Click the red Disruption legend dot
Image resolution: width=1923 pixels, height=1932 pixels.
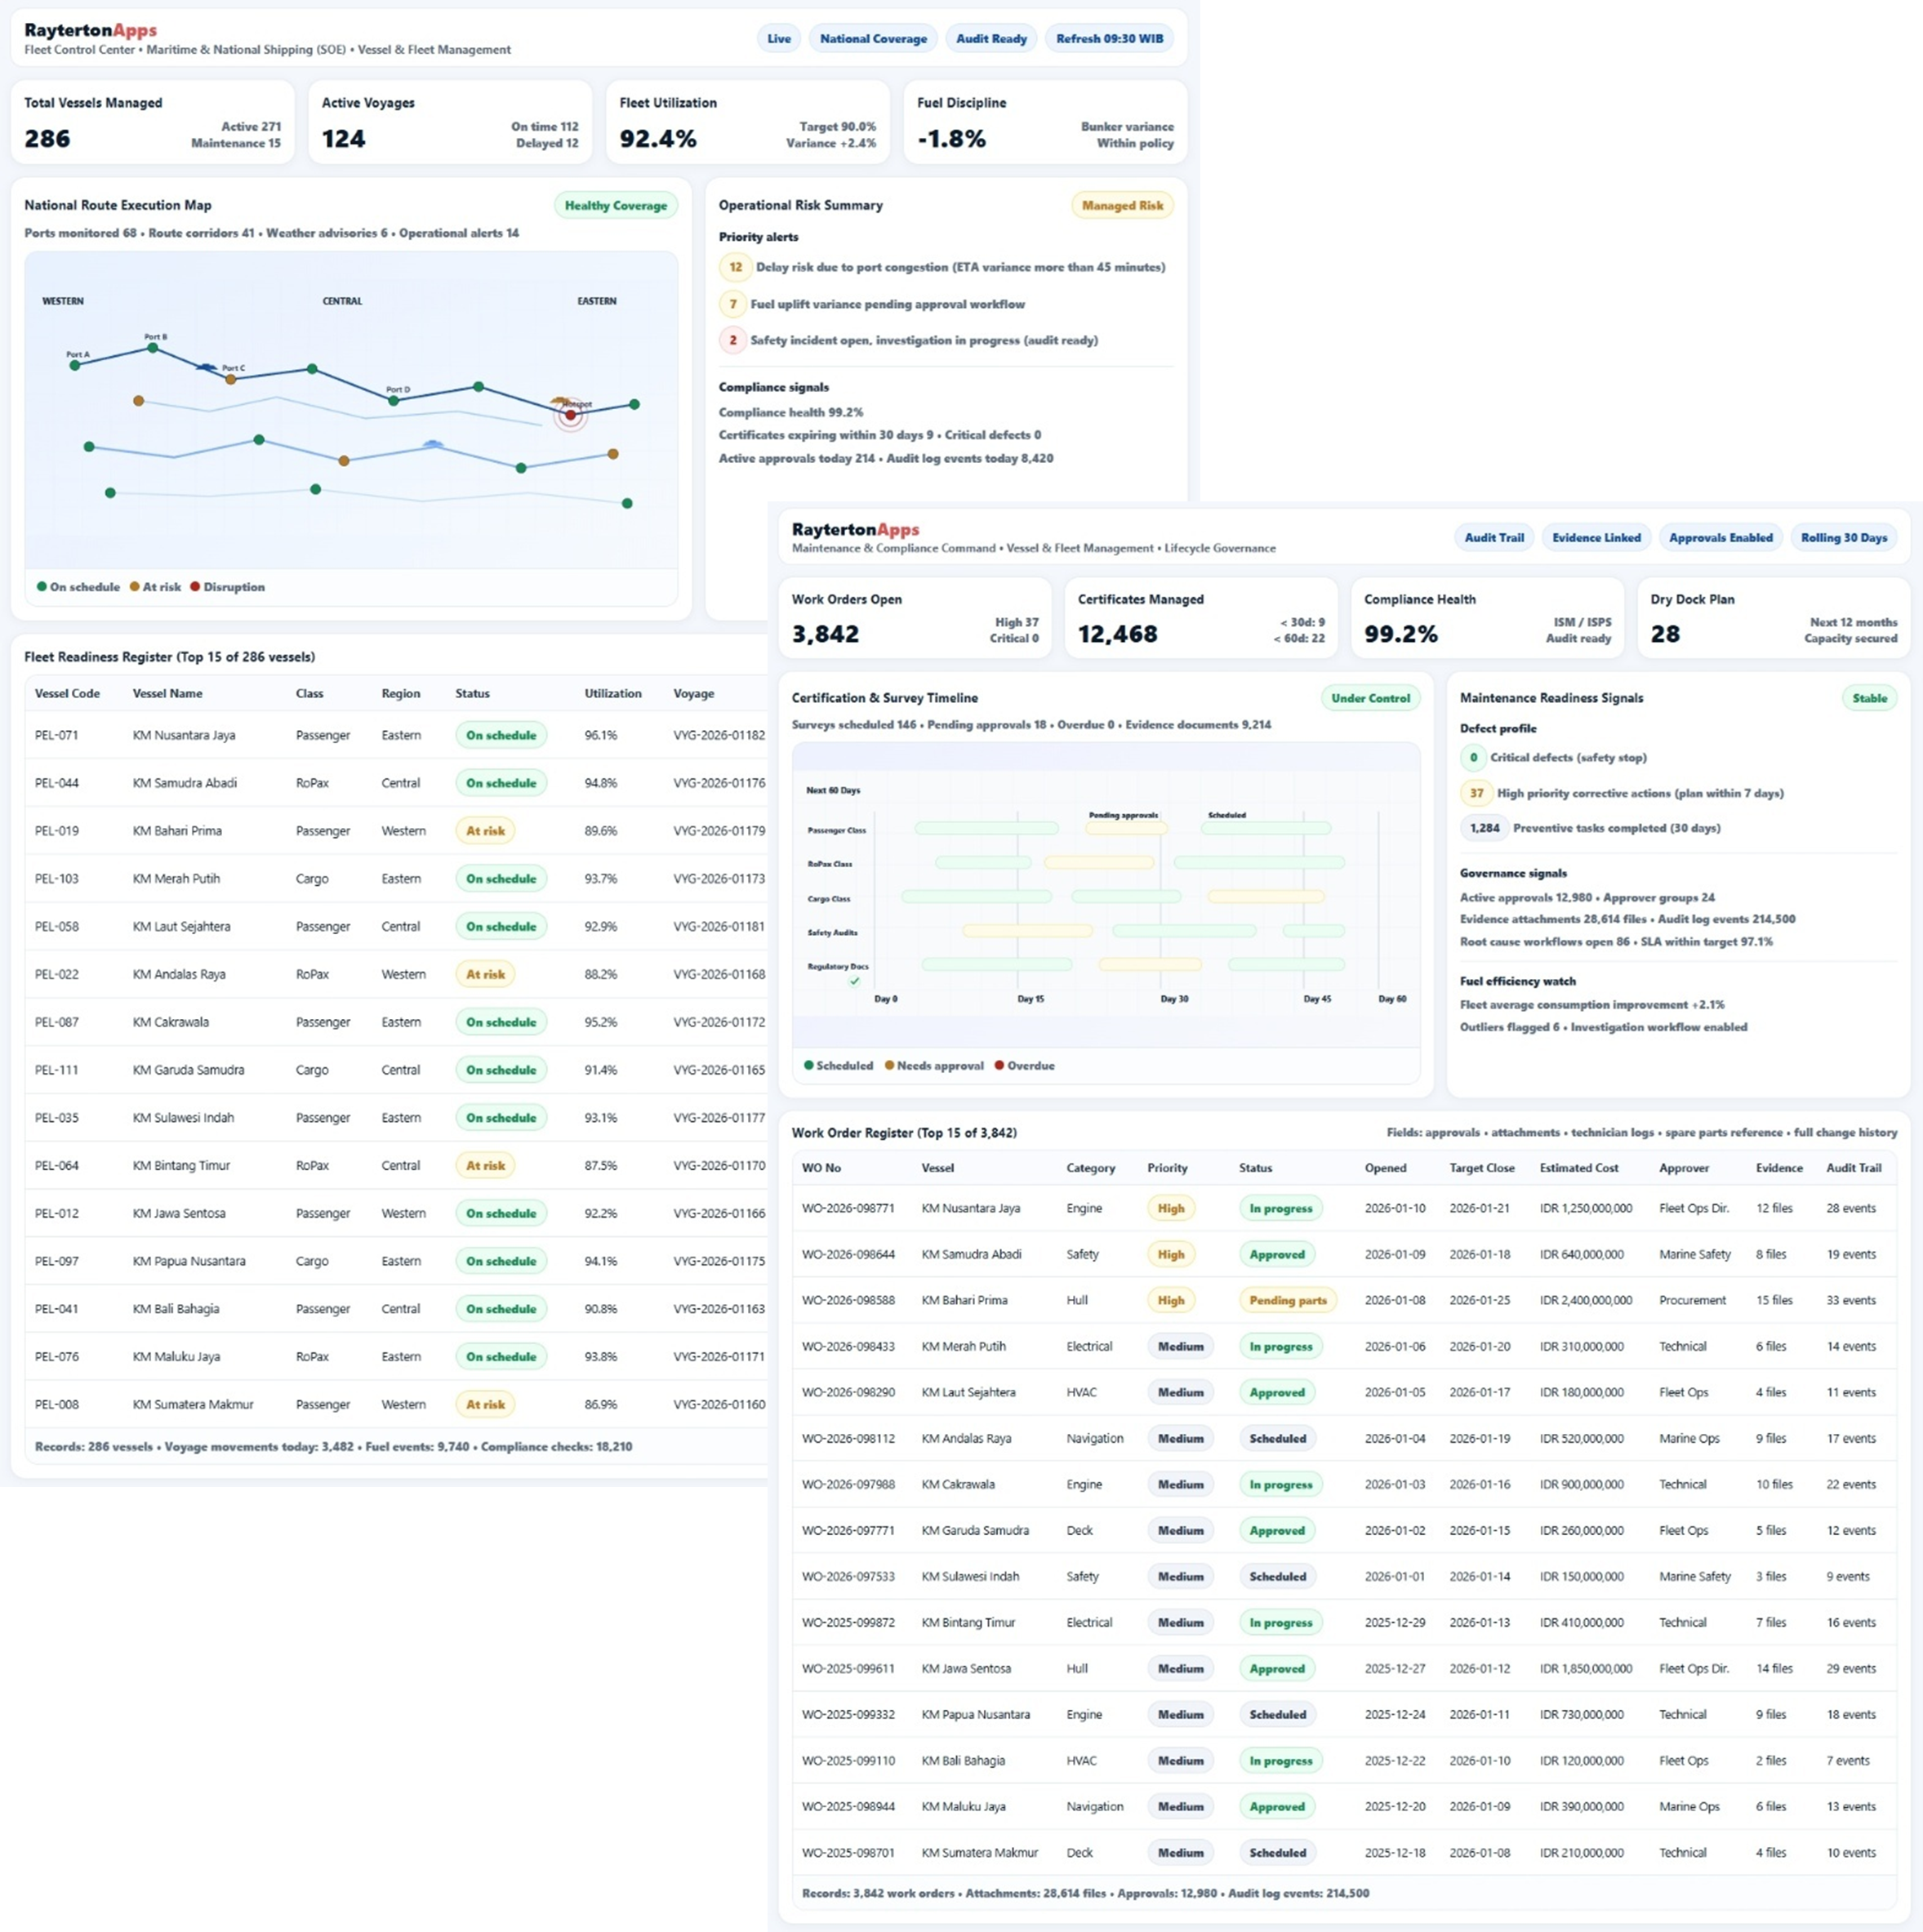(195, 586)
